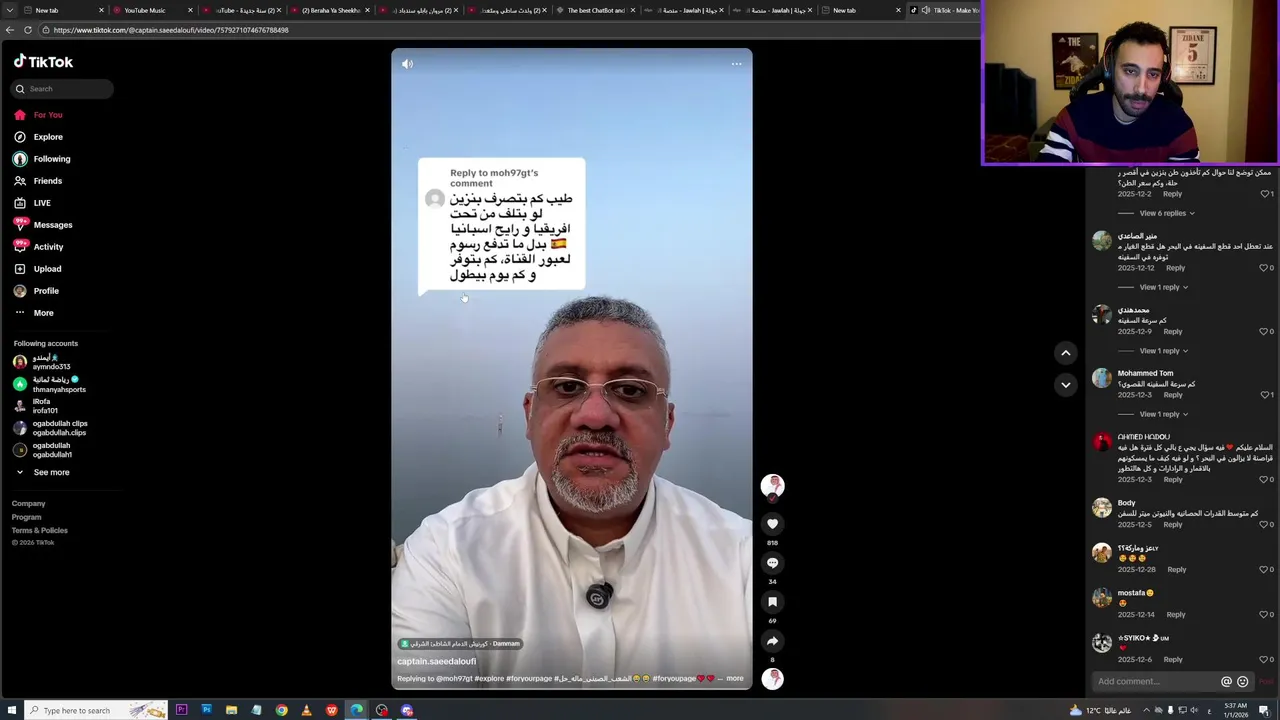Like Mohammed Tom's comment

[1266, 395]
